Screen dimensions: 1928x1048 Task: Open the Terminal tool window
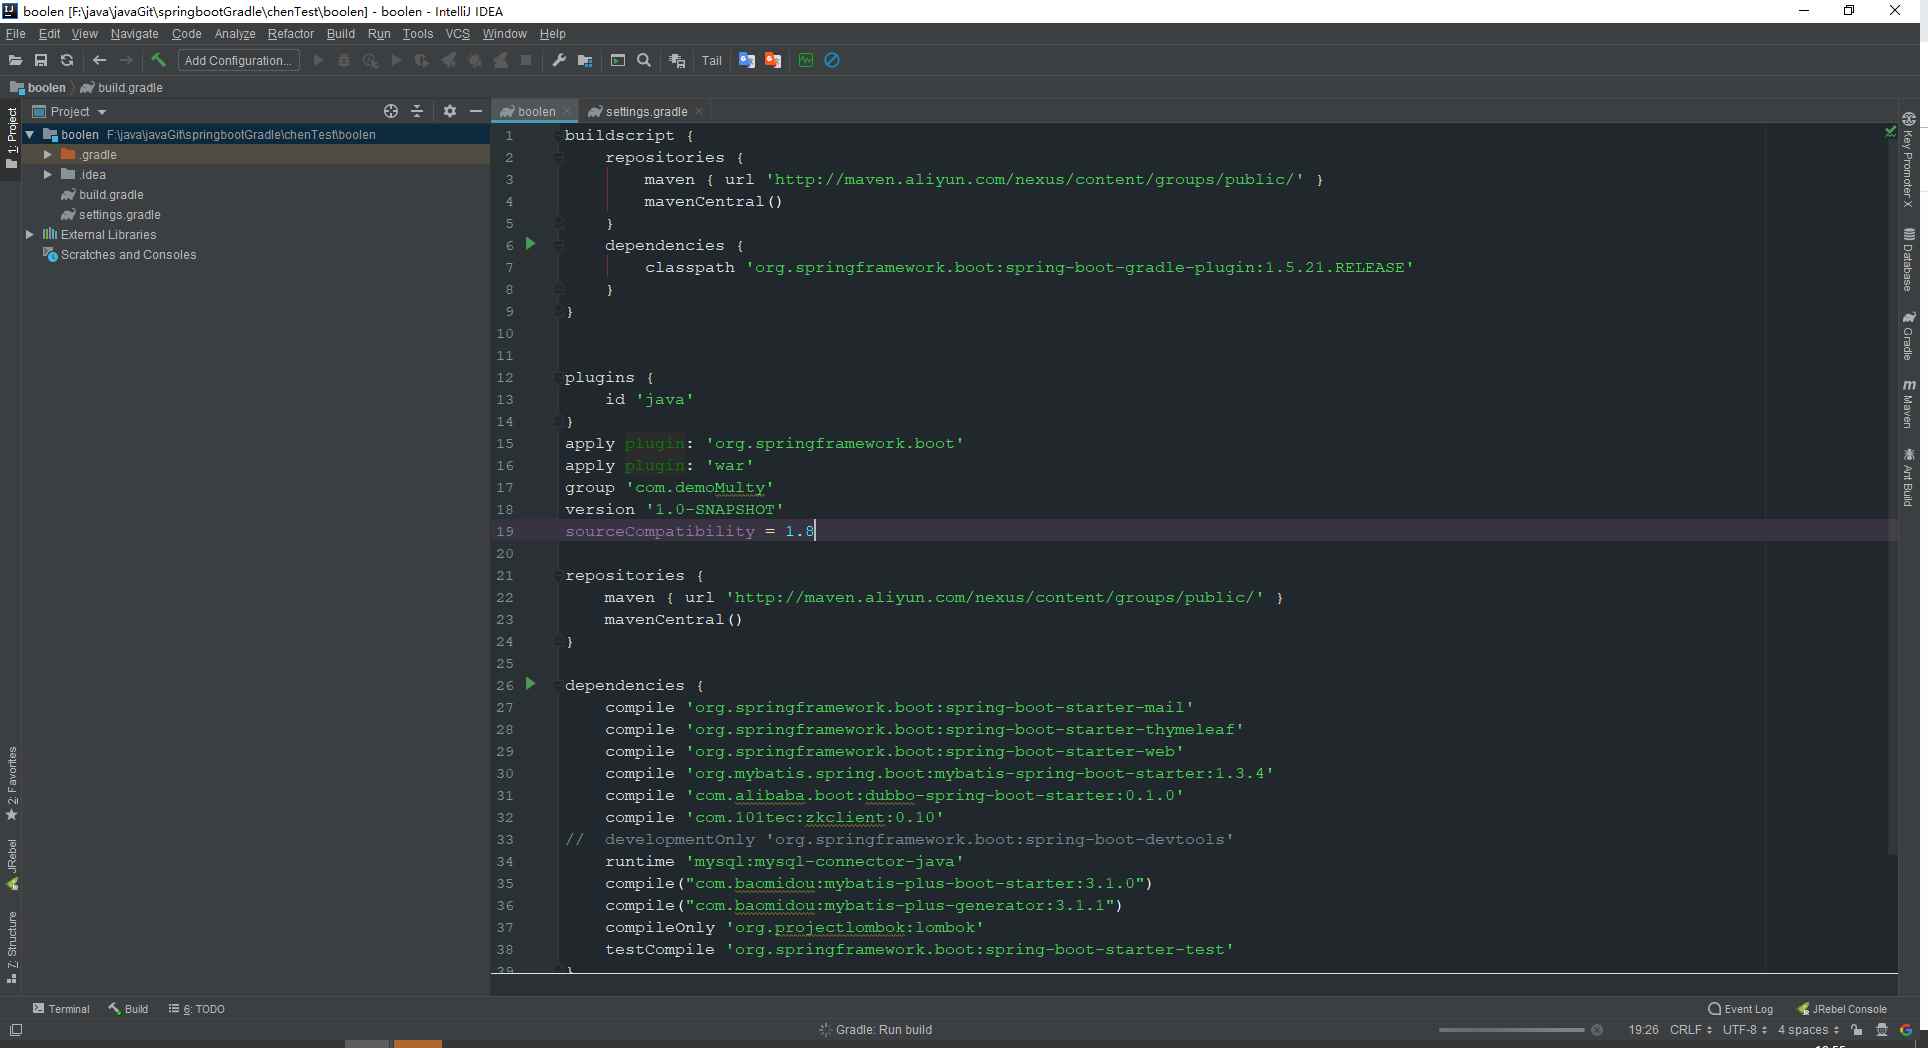(61, 1009)
